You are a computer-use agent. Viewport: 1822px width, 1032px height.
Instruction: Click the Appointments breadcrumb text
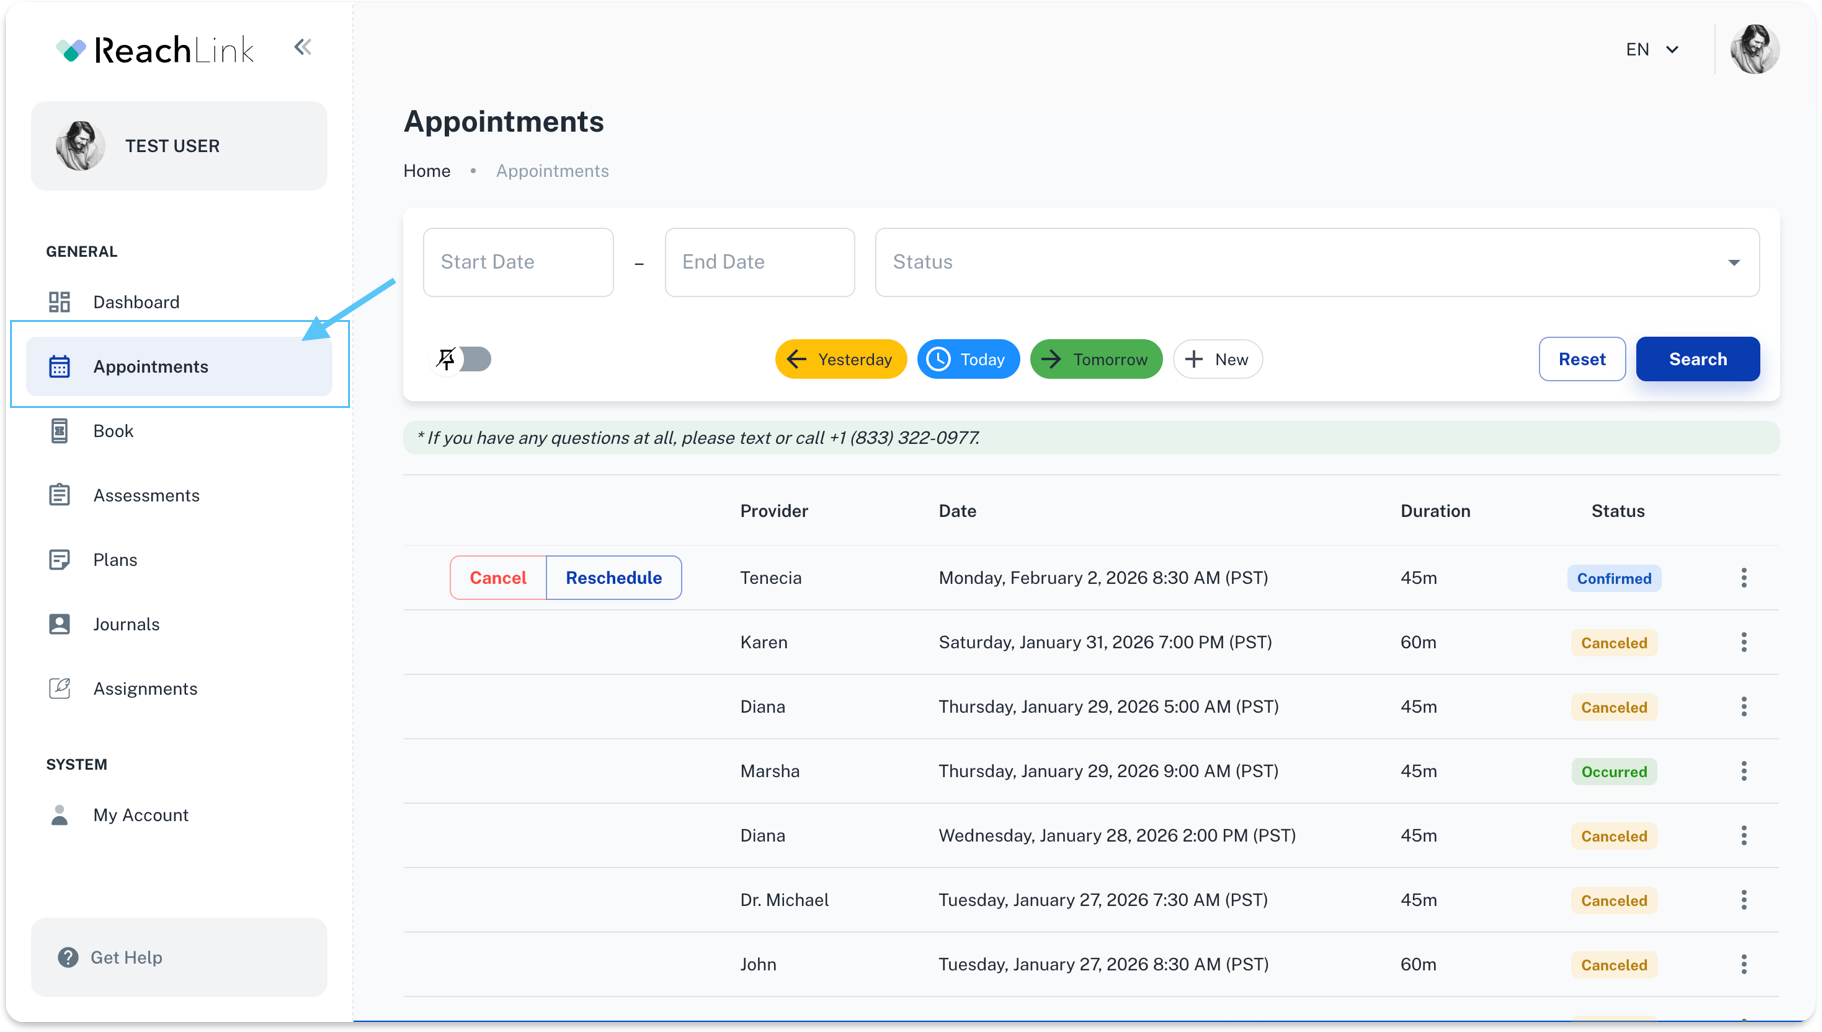point(552,171)
